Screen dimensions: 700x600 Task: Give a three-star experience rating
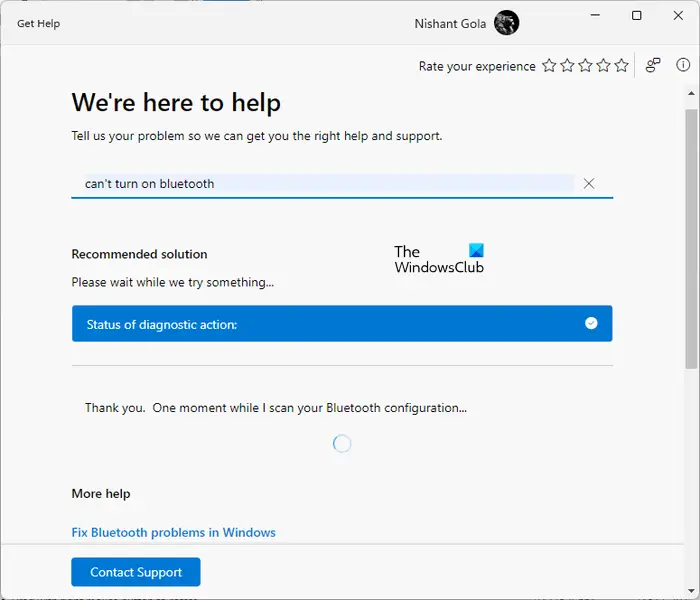click(585, 66)
